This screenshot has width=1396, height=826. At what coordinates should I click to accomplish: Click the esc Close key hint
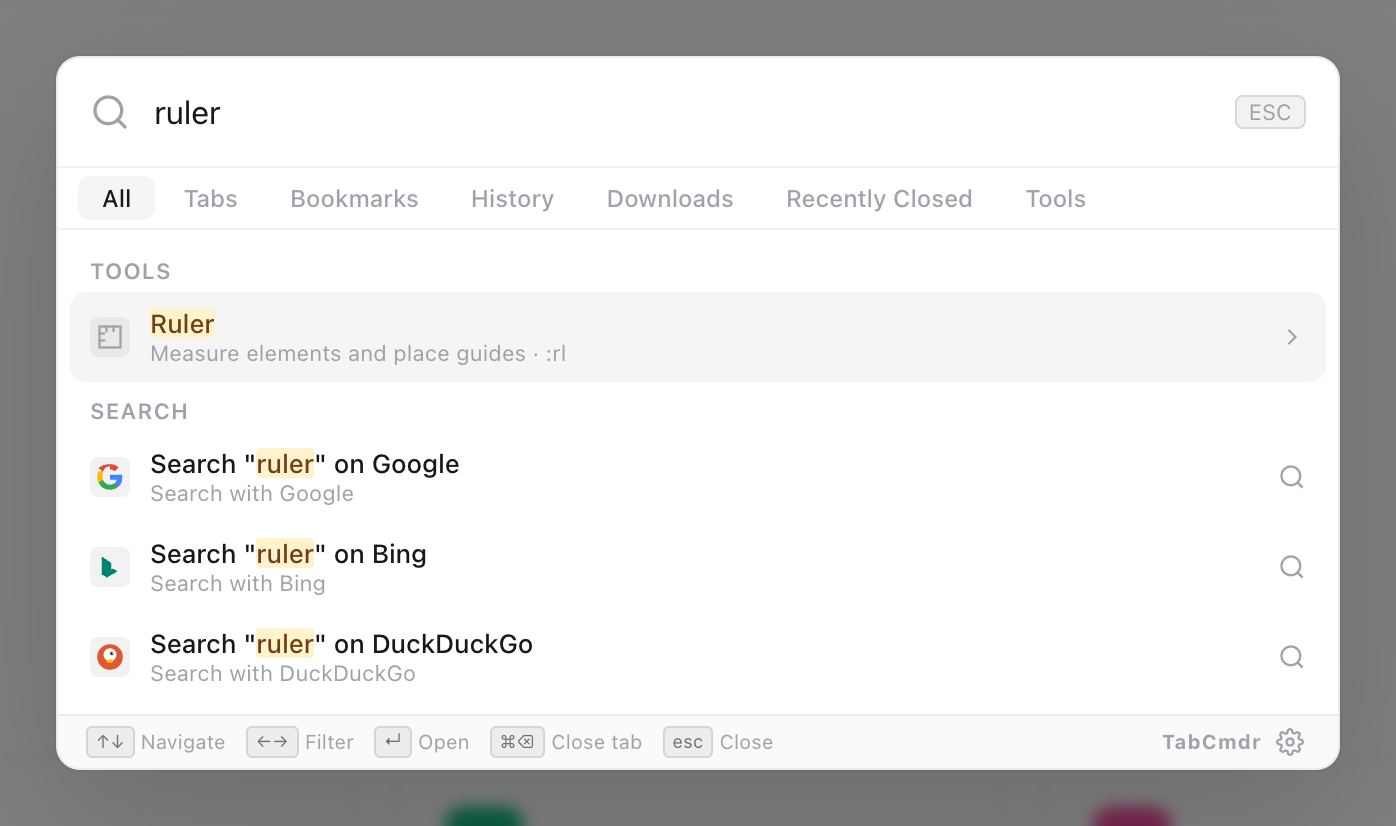tap(688, 742)
